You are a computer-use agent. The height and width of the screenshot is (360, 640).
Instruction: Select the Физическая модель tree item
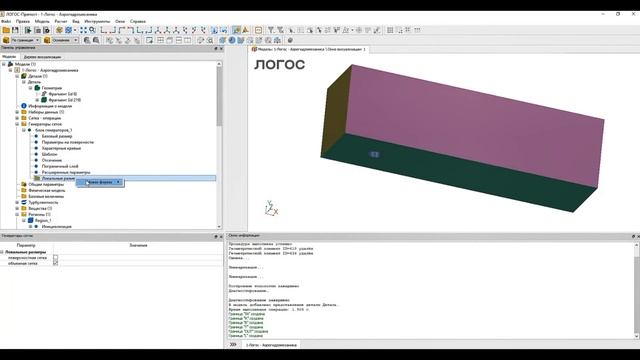47,190
